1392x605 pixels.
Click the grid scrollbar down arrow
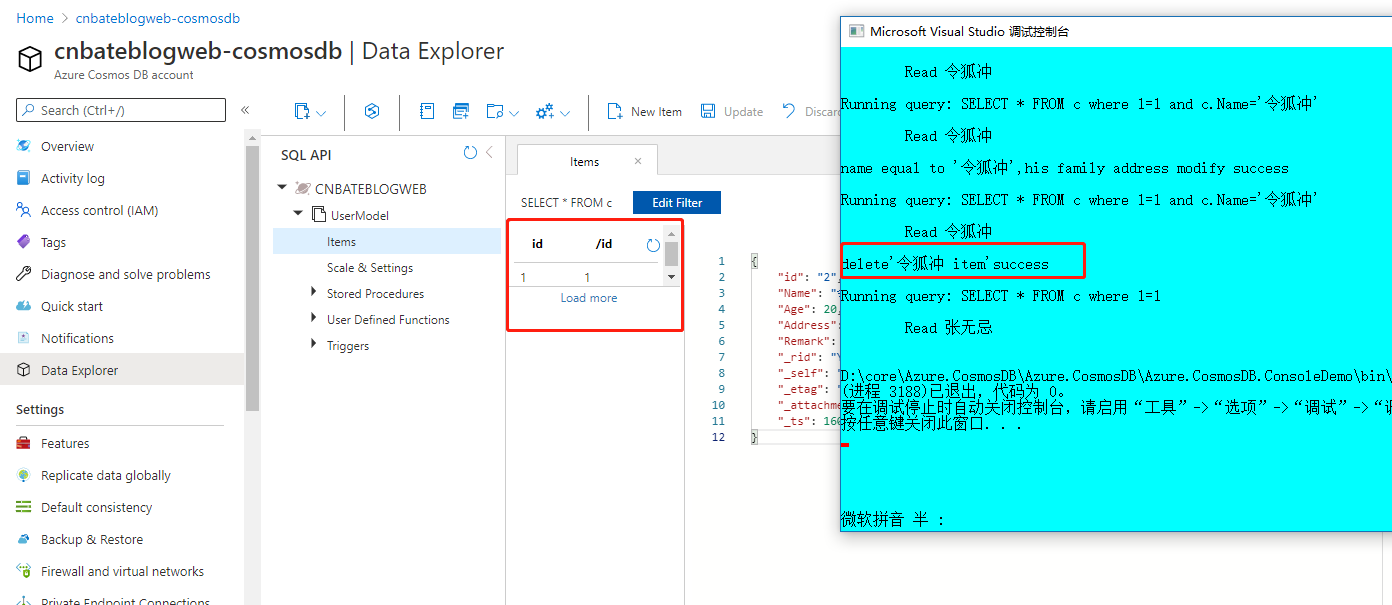point(671,277)
